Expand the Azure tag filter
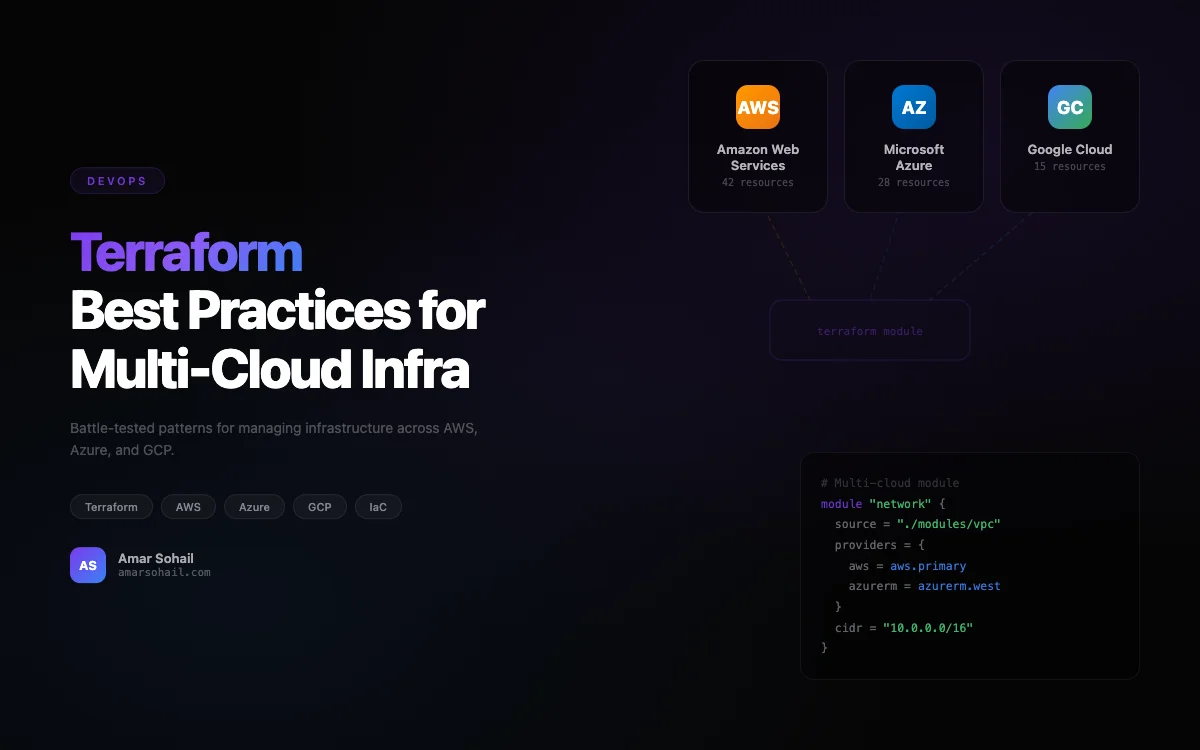1200x750 pixels. pyautogui.click(x=254, y=507)
